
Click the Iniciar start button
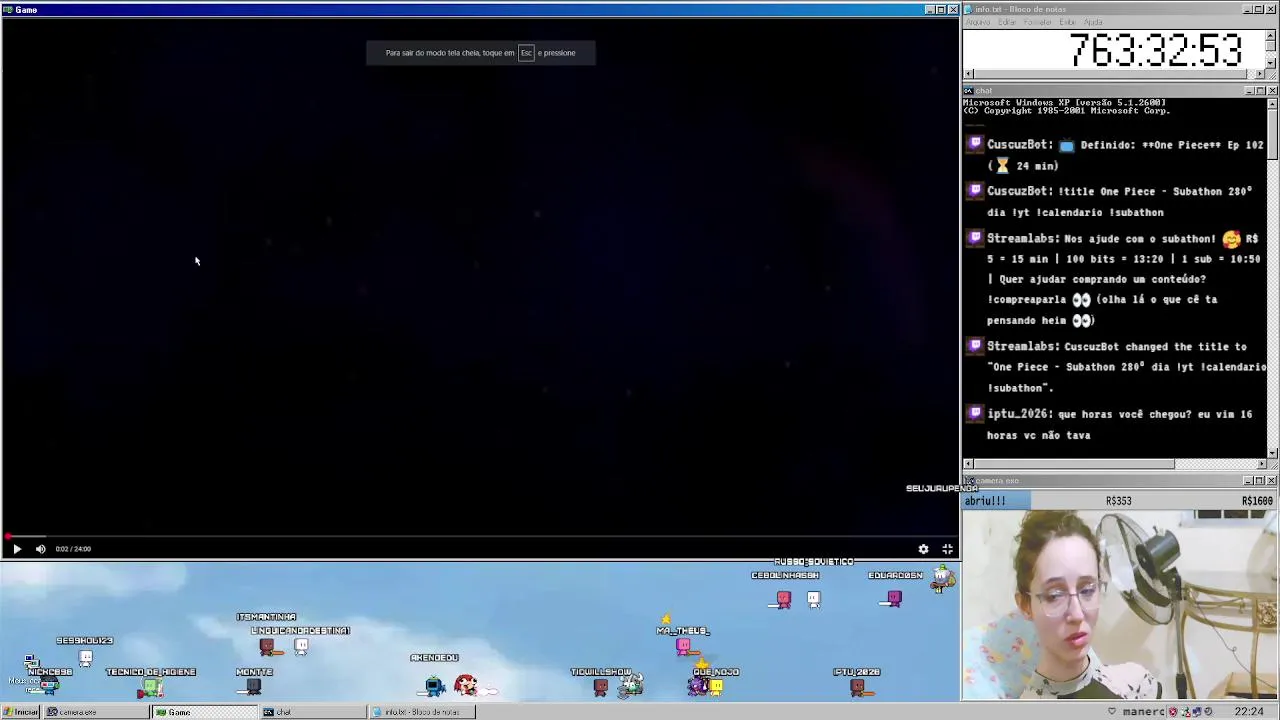pyautogui.click(x=20, y=712)
